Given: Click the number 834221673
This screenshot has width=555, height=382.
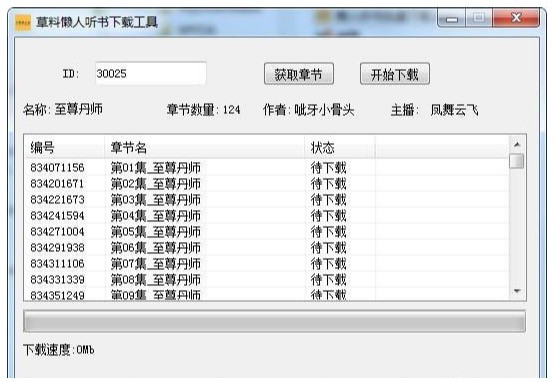Looking at the screenshot, I should tap(57, 200).
